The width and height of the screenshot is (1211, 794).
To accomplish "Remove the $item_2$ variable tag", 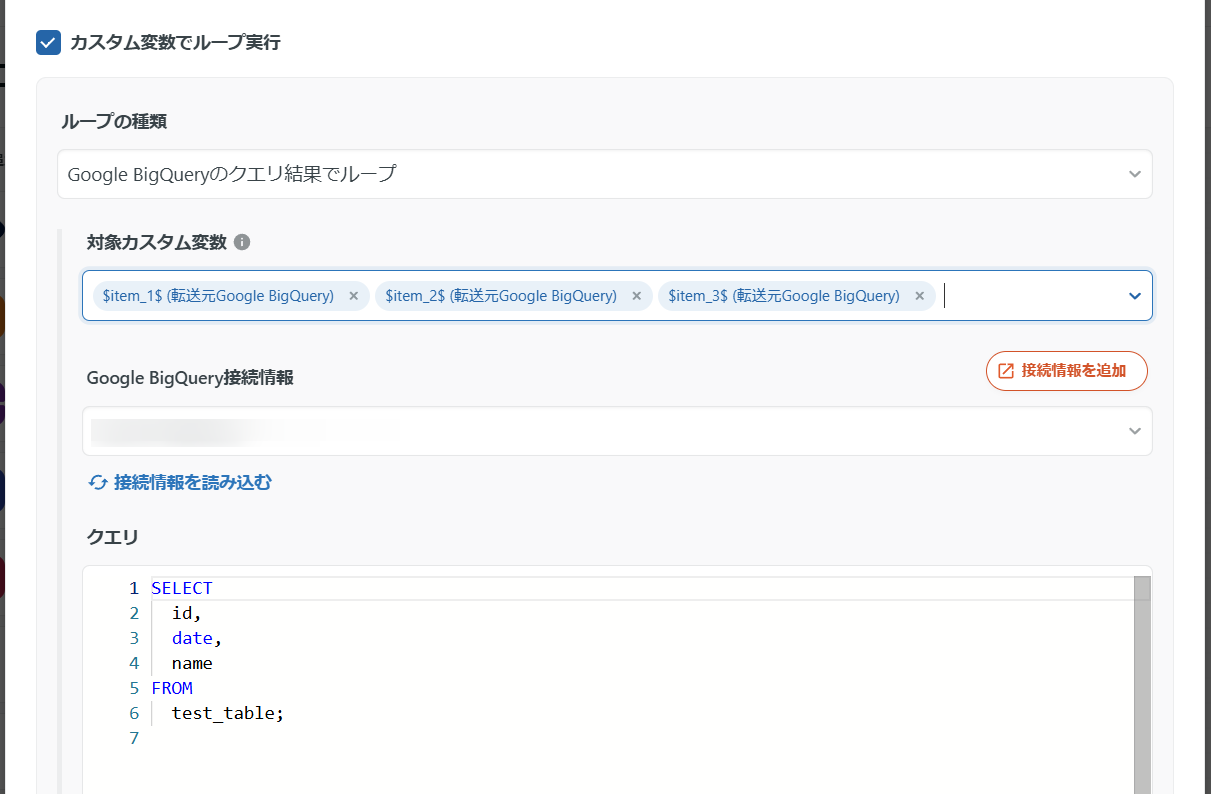I will pos(636,296).
